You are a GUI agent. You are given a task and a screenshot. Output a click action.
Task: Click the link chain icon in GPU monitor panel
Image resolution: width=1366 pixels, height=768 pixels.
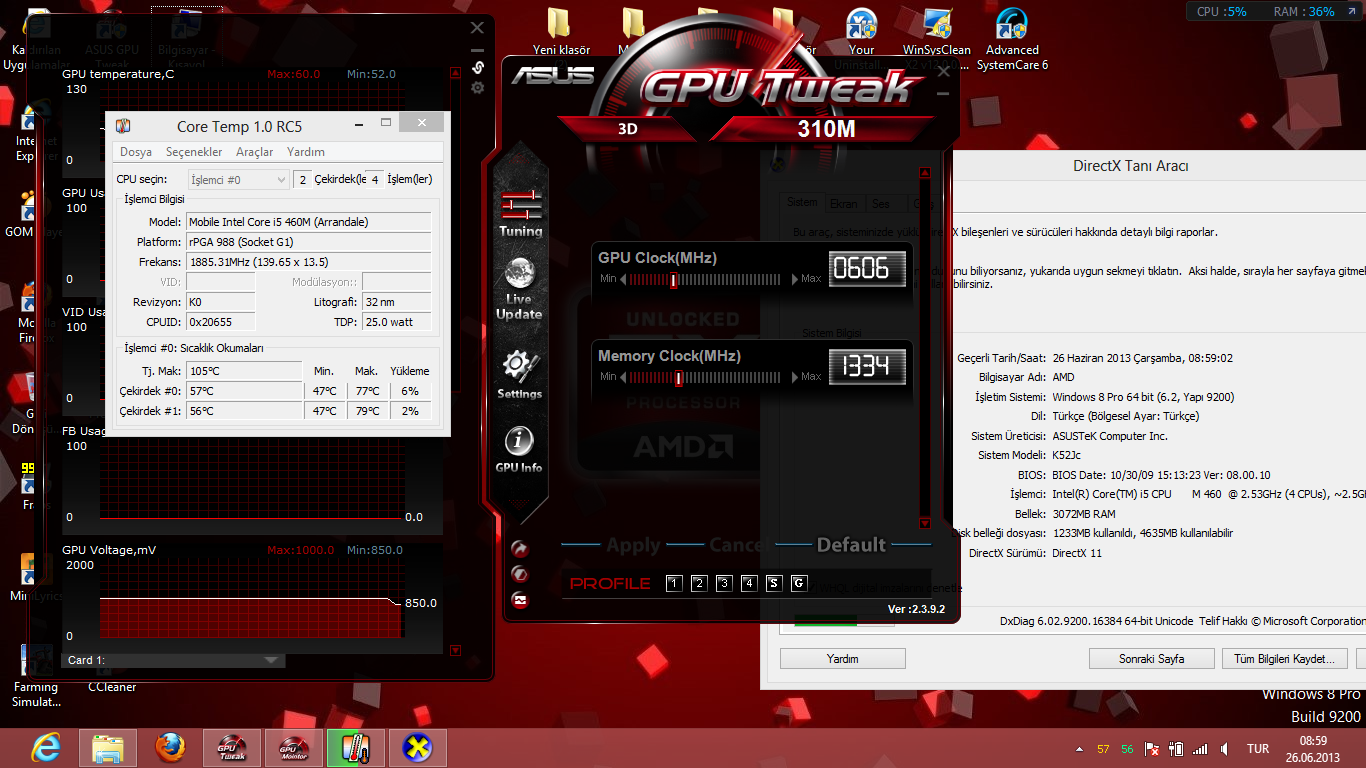pyautogui.click(x=478, y=67)
